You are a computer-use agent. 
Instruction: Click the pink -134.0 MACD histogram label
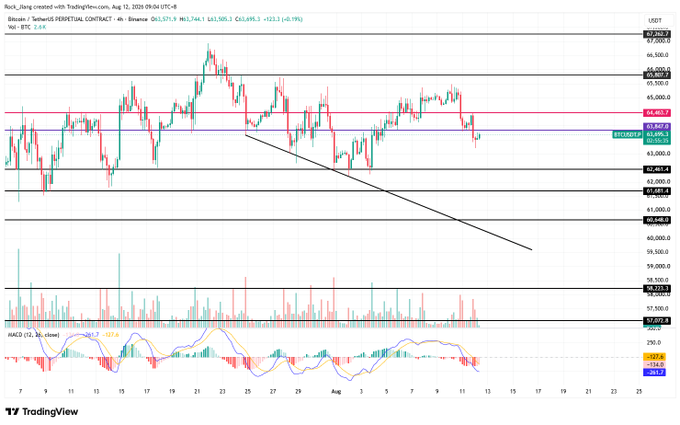pyautogui.click(x=655, y=365)
